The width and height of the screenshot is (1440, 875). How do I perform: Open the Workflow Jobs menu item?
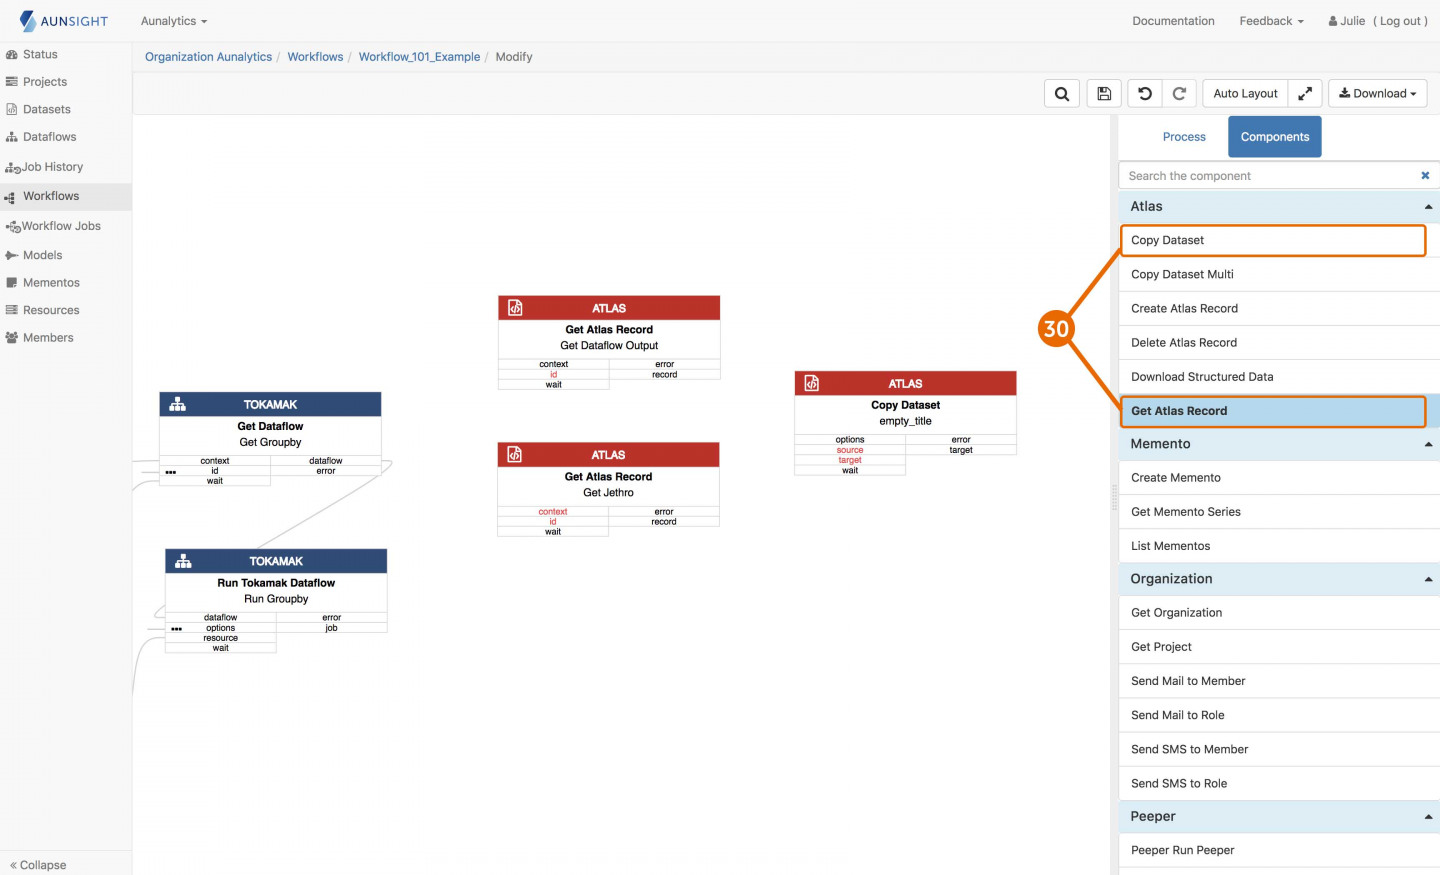[62, 226]
